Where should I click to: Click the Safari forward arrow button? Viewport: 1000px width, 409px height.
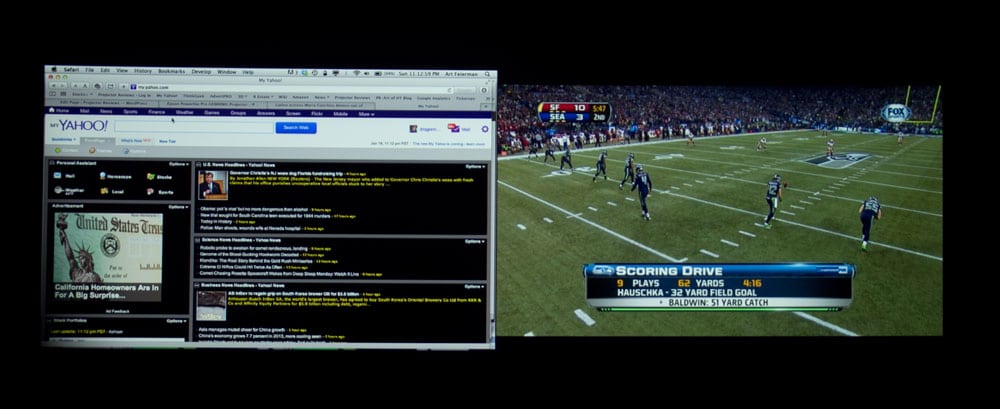click(62, 86)
